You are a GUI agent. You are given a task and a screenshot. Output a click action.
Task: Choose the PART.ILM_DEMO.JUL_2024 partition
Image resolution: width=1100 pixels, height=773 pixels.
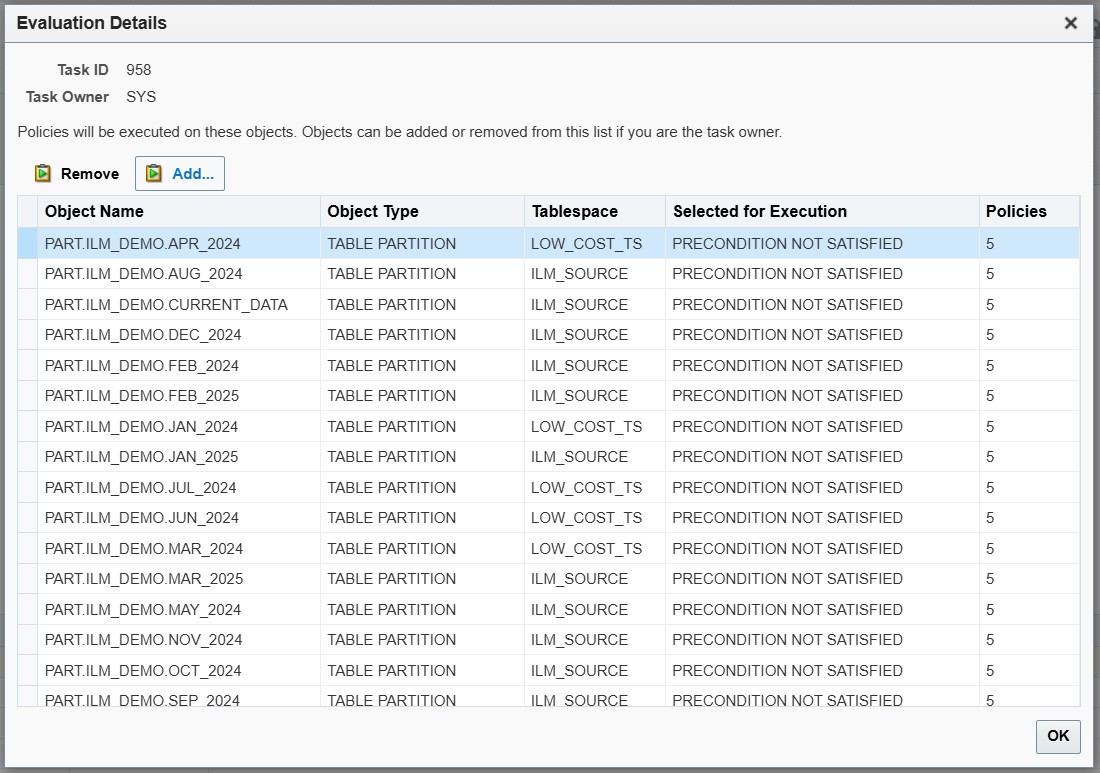(x=141, y=488)
